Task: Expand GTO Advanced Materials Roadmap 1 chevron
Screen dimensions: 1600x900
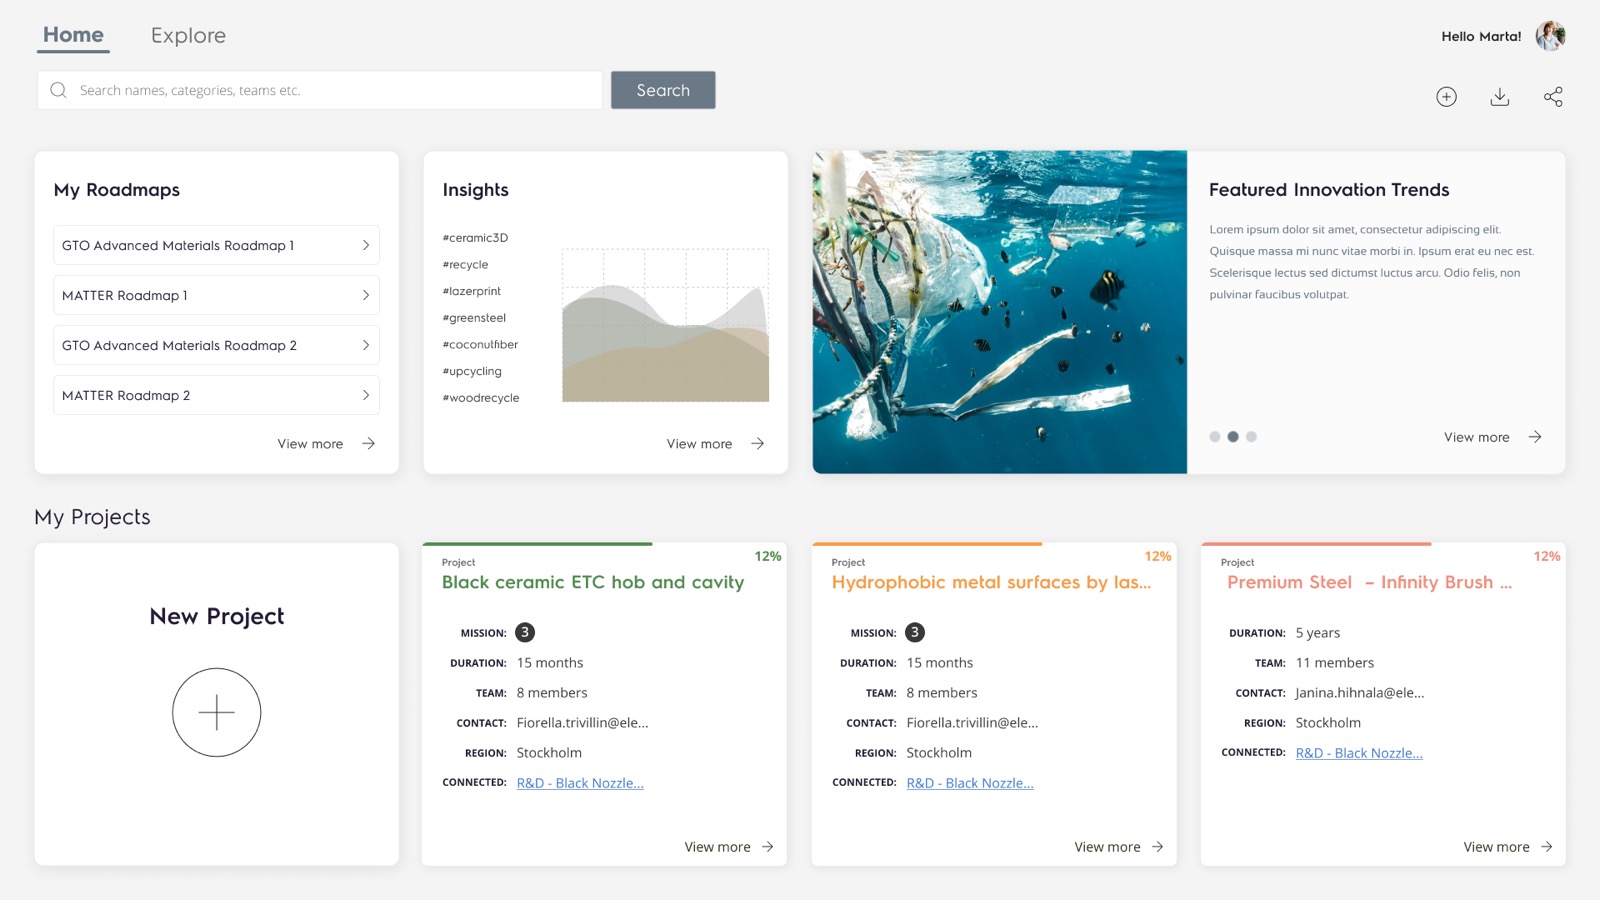Action: 365,245
